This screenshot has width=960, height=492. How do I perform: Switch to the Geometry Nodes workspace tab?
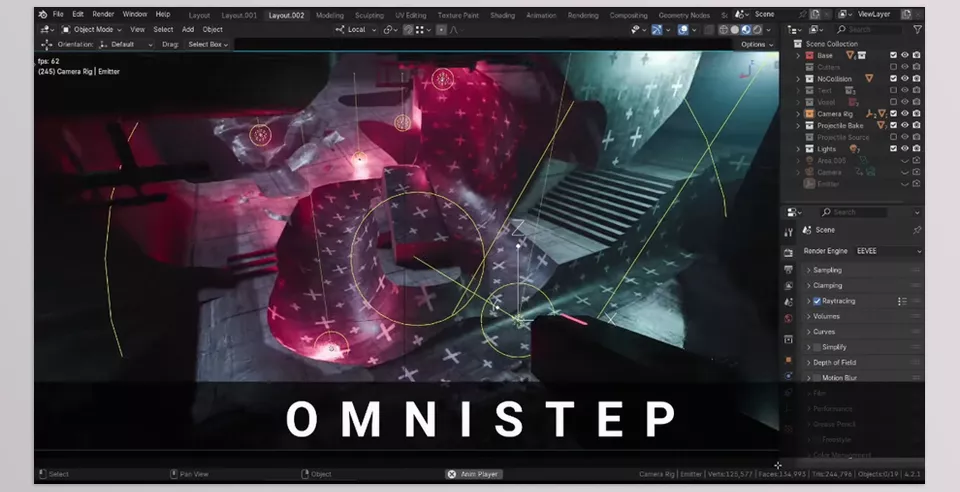684,15
